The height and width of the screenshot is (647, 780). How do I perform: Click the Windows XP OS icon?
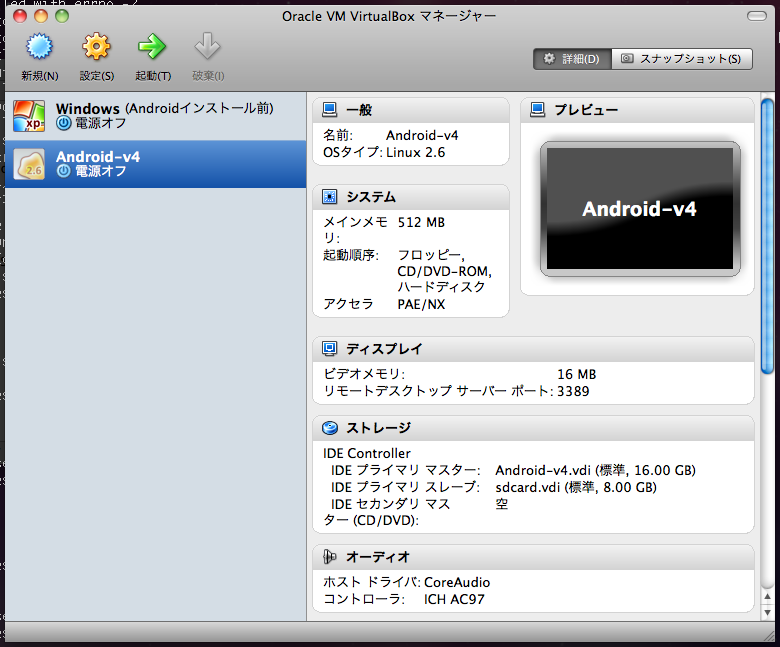pos(29,116)
